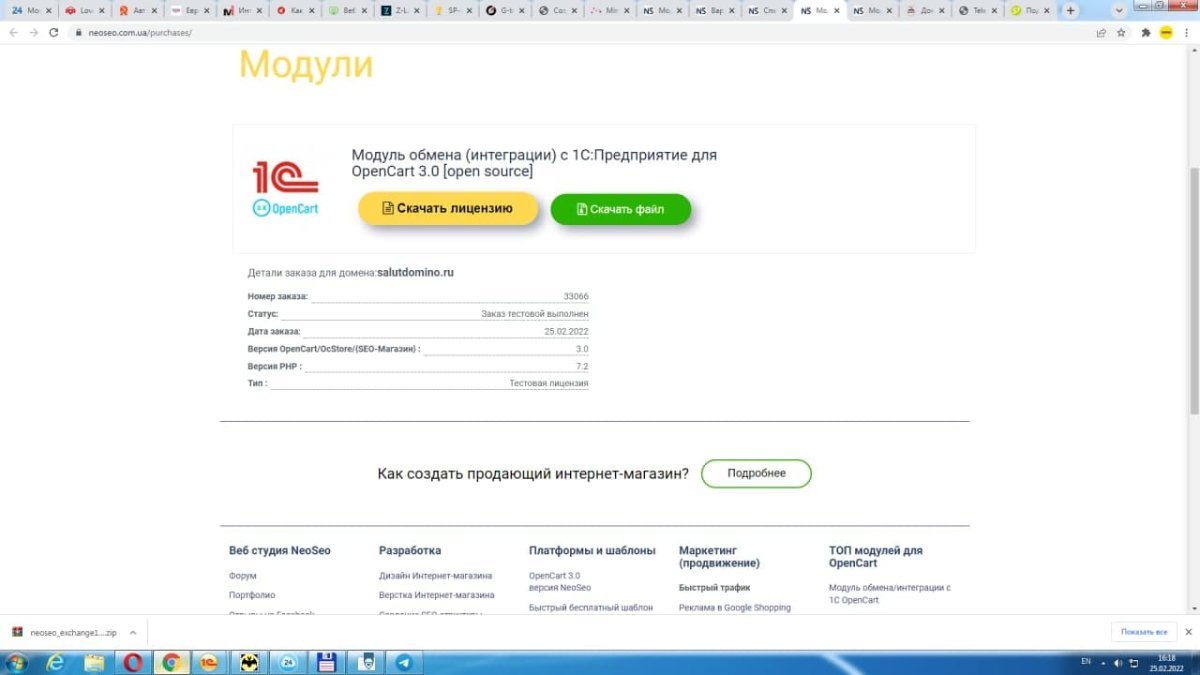Open the Telegram taskbar icon
This screenshot has height=675, width=1200.
[x=404, y=662]
